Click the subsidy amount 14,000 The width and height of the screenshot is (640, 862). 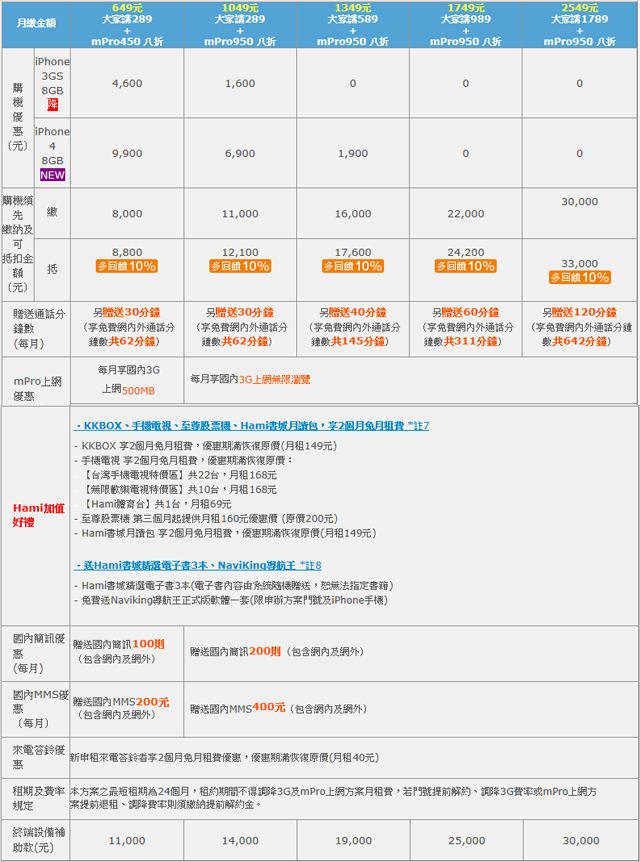[240, 841]
